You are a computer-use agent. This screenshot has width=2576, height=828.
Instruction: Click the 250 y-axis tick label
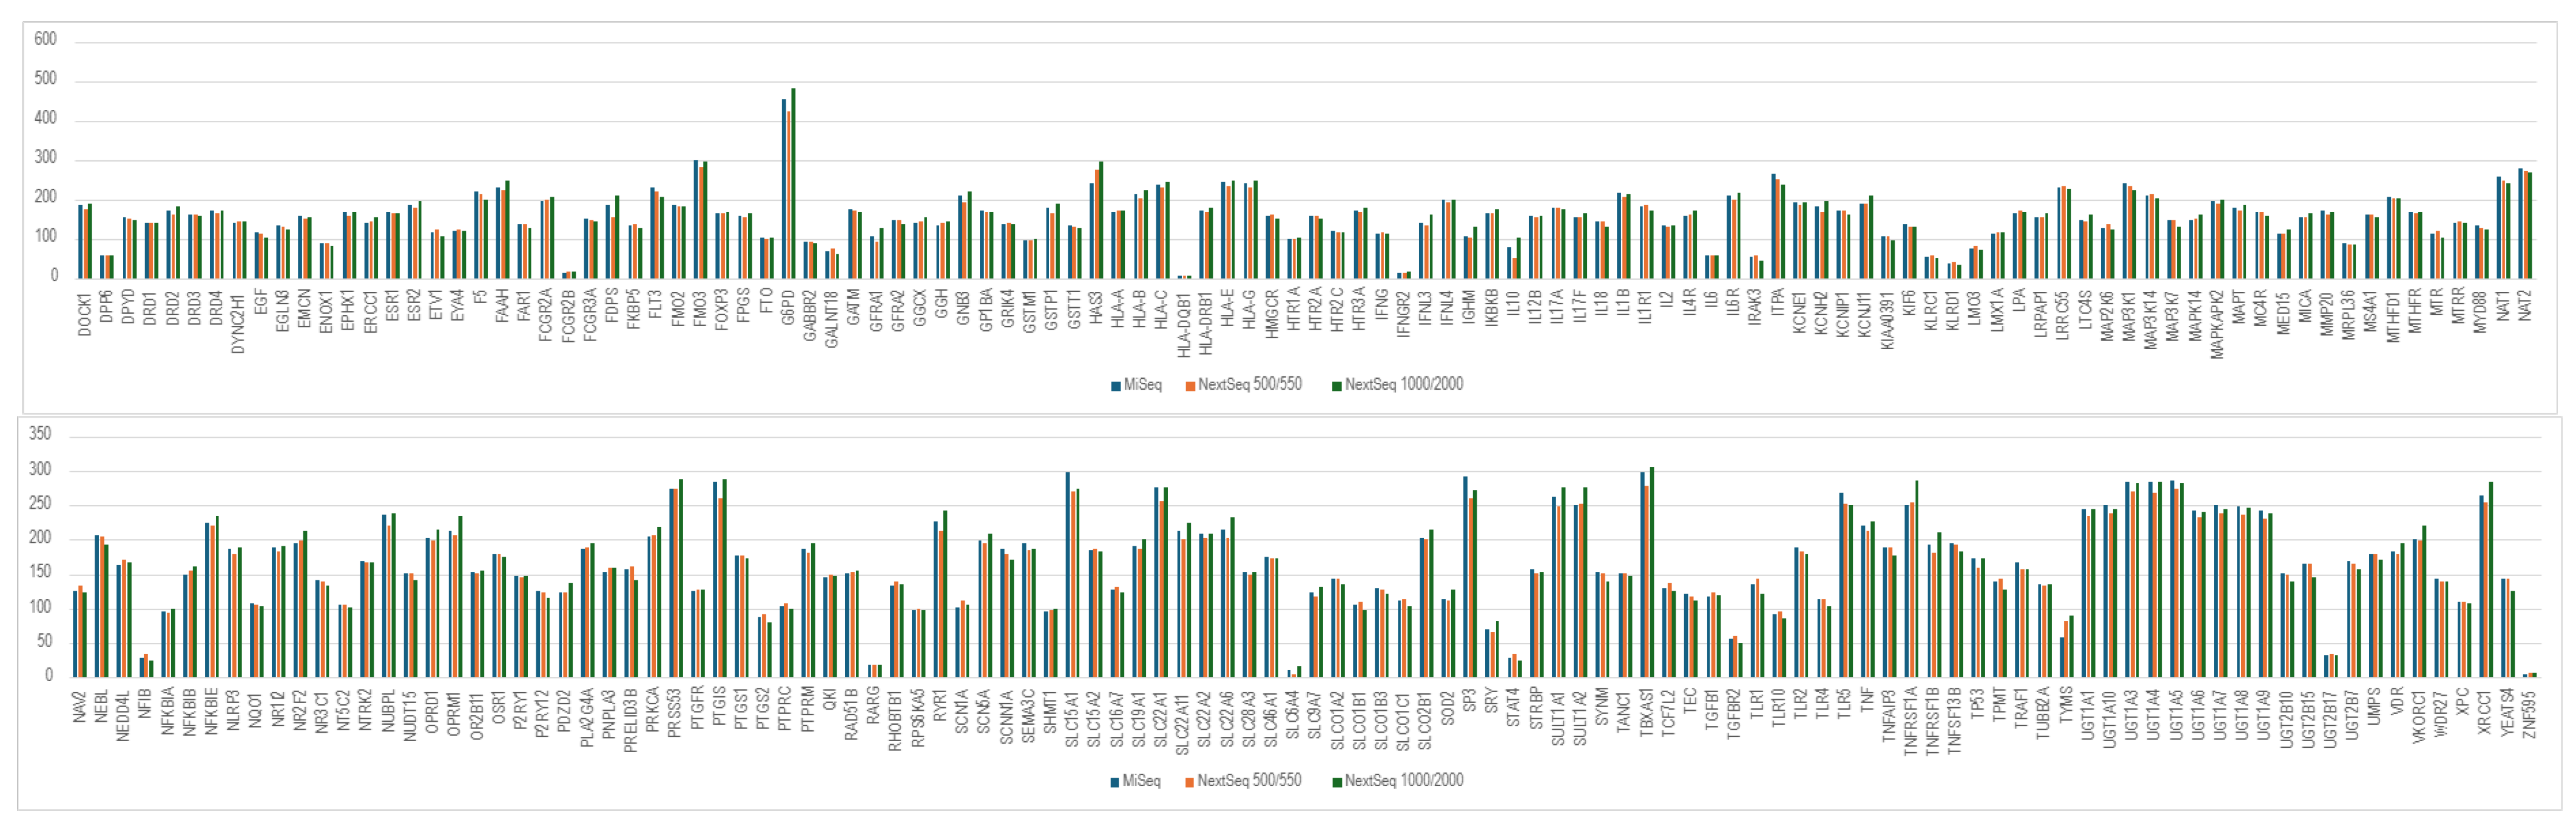40,503
